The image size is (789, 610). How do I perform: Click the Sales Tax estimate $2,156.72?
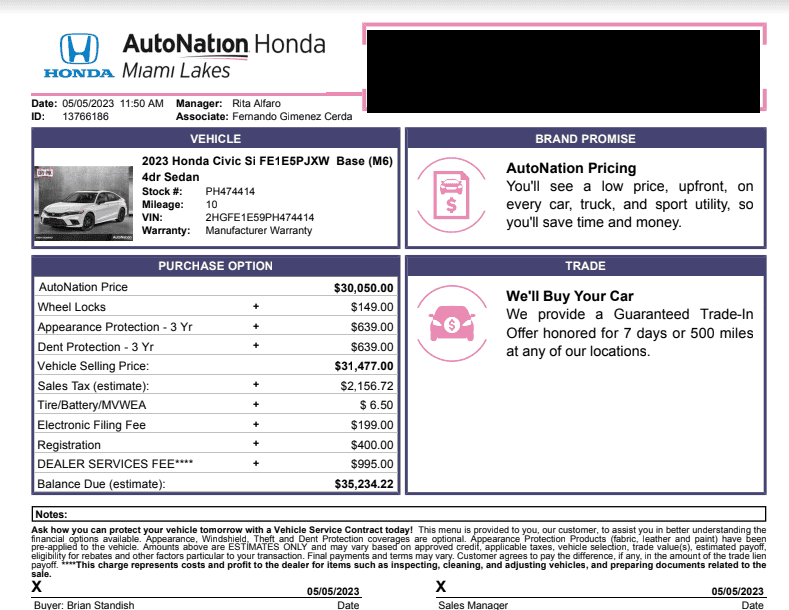pyautogui.click(x=367, y=386)
